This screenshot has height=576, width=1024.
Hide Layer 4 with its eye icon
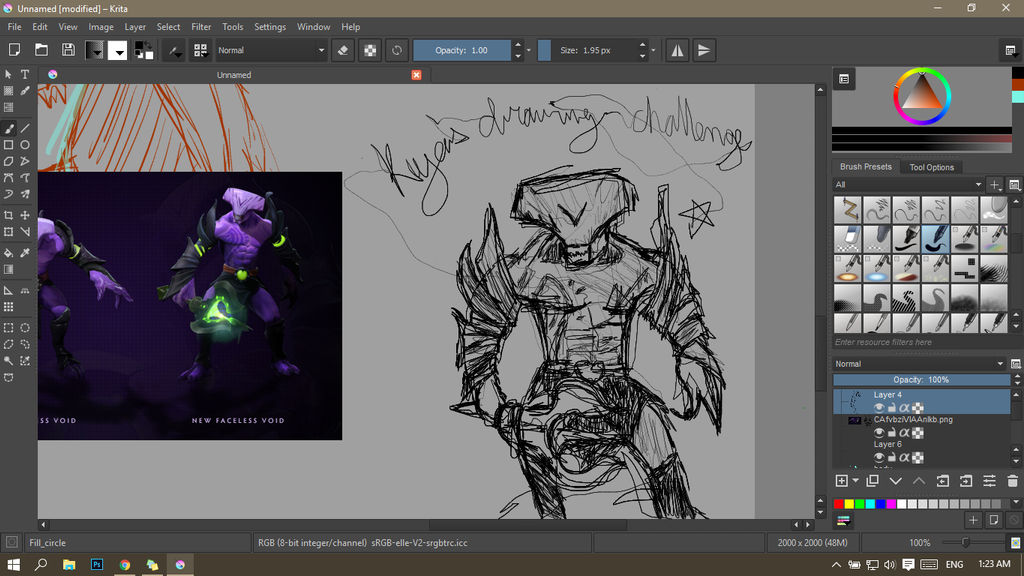pos(879,408)
